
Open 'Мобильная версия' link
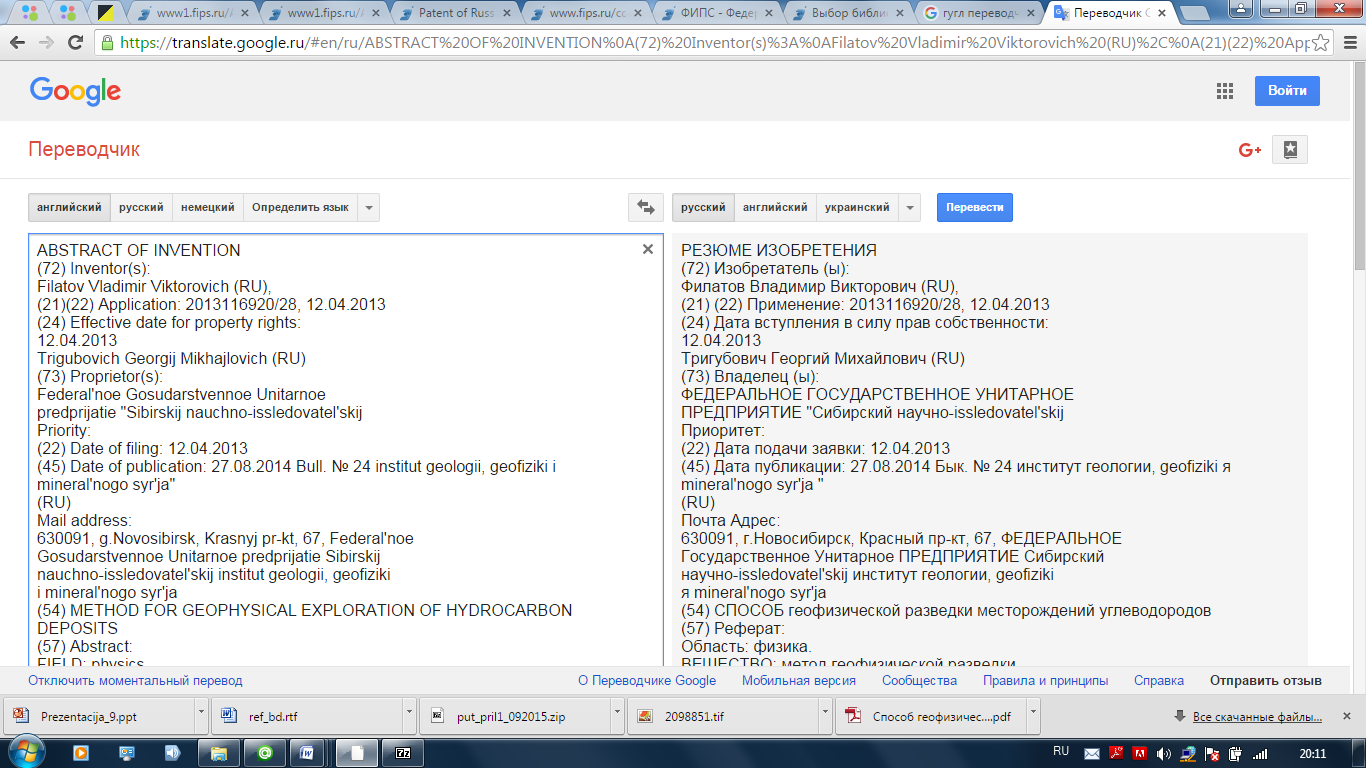(799, 681)
